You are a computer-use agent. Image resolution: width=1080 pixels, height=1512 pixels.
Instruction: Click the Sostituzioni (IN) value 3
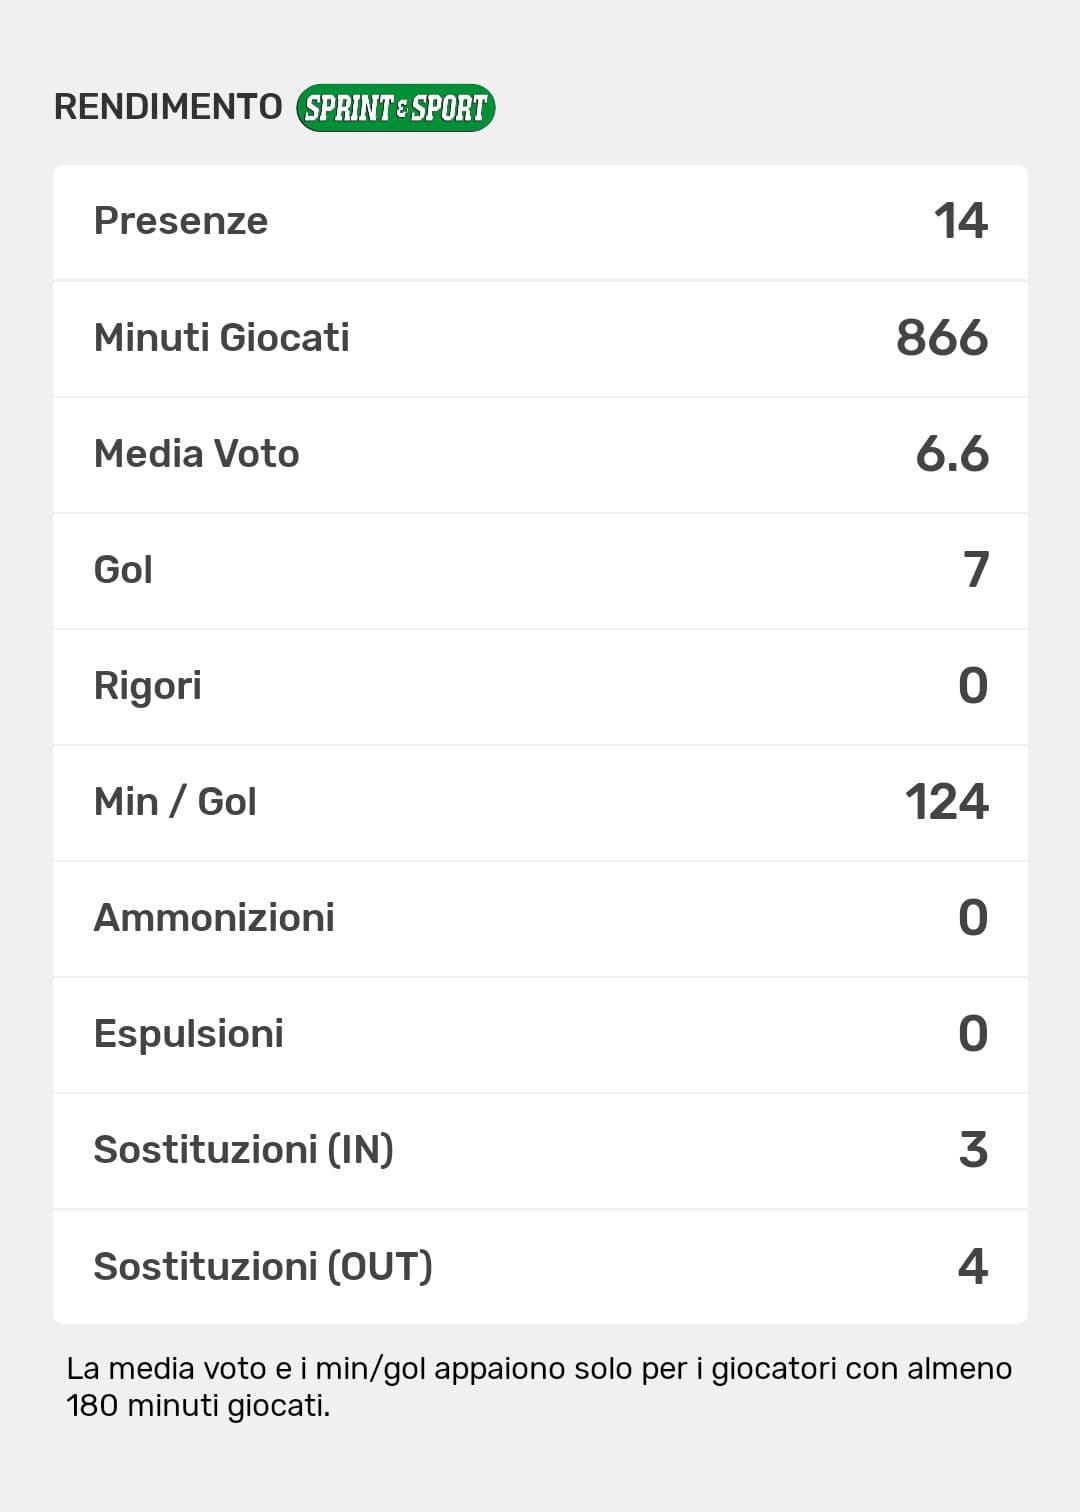973,1150
